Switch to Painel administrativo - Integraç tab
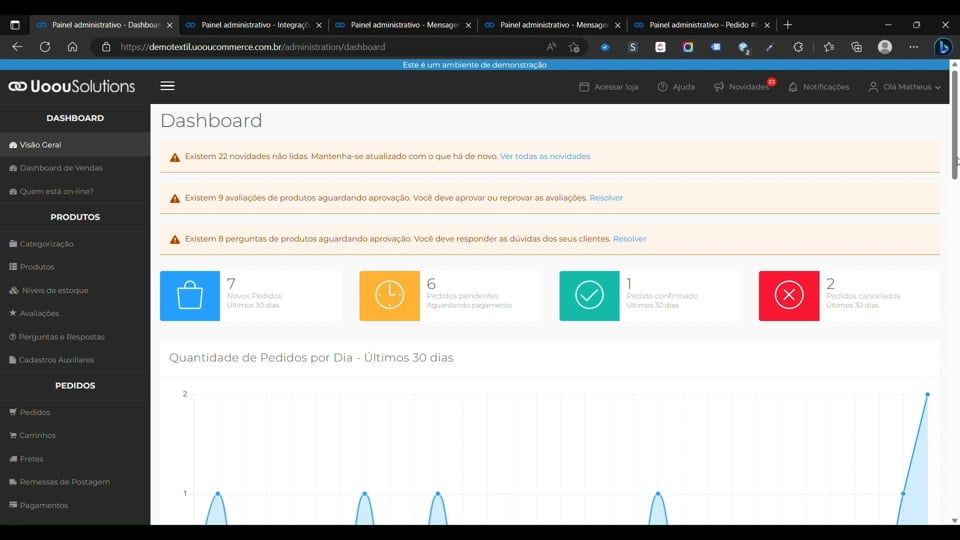Image resolution: width=960 pixels, height=540 pixels. point(254,25)
